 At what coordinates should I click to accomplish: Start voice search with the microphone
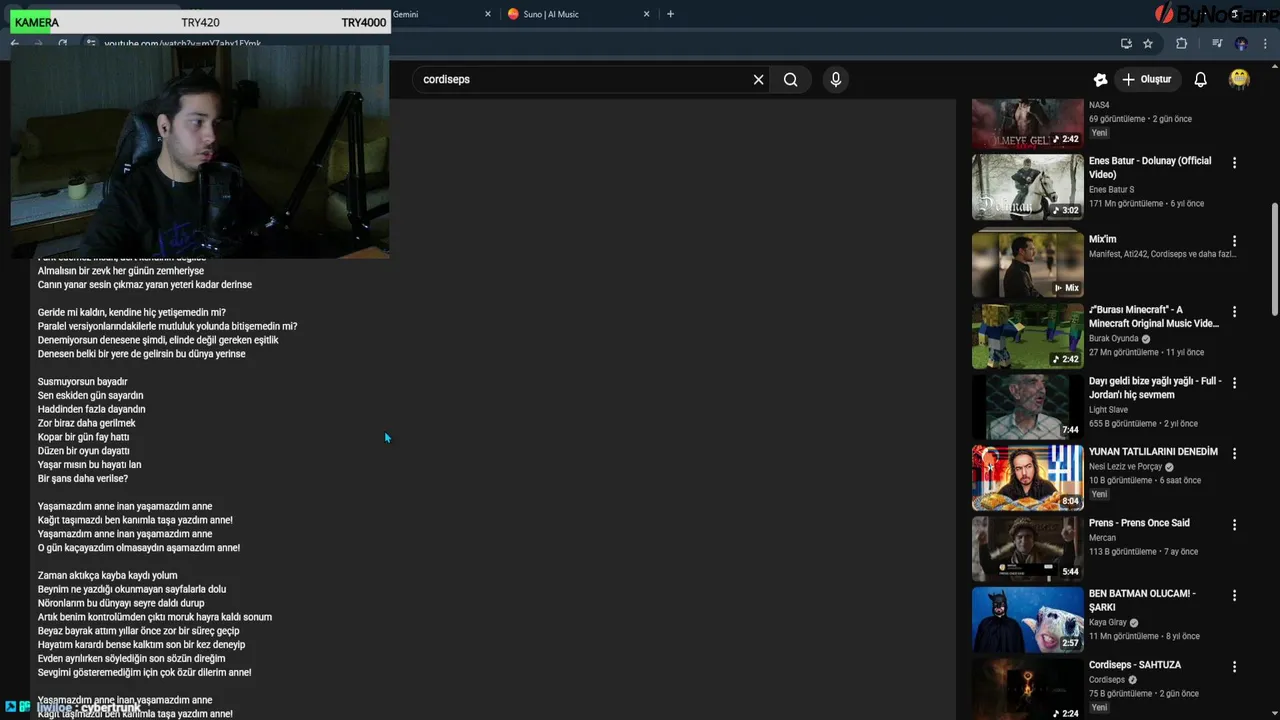pyautogui.click(x=836, y=80)
